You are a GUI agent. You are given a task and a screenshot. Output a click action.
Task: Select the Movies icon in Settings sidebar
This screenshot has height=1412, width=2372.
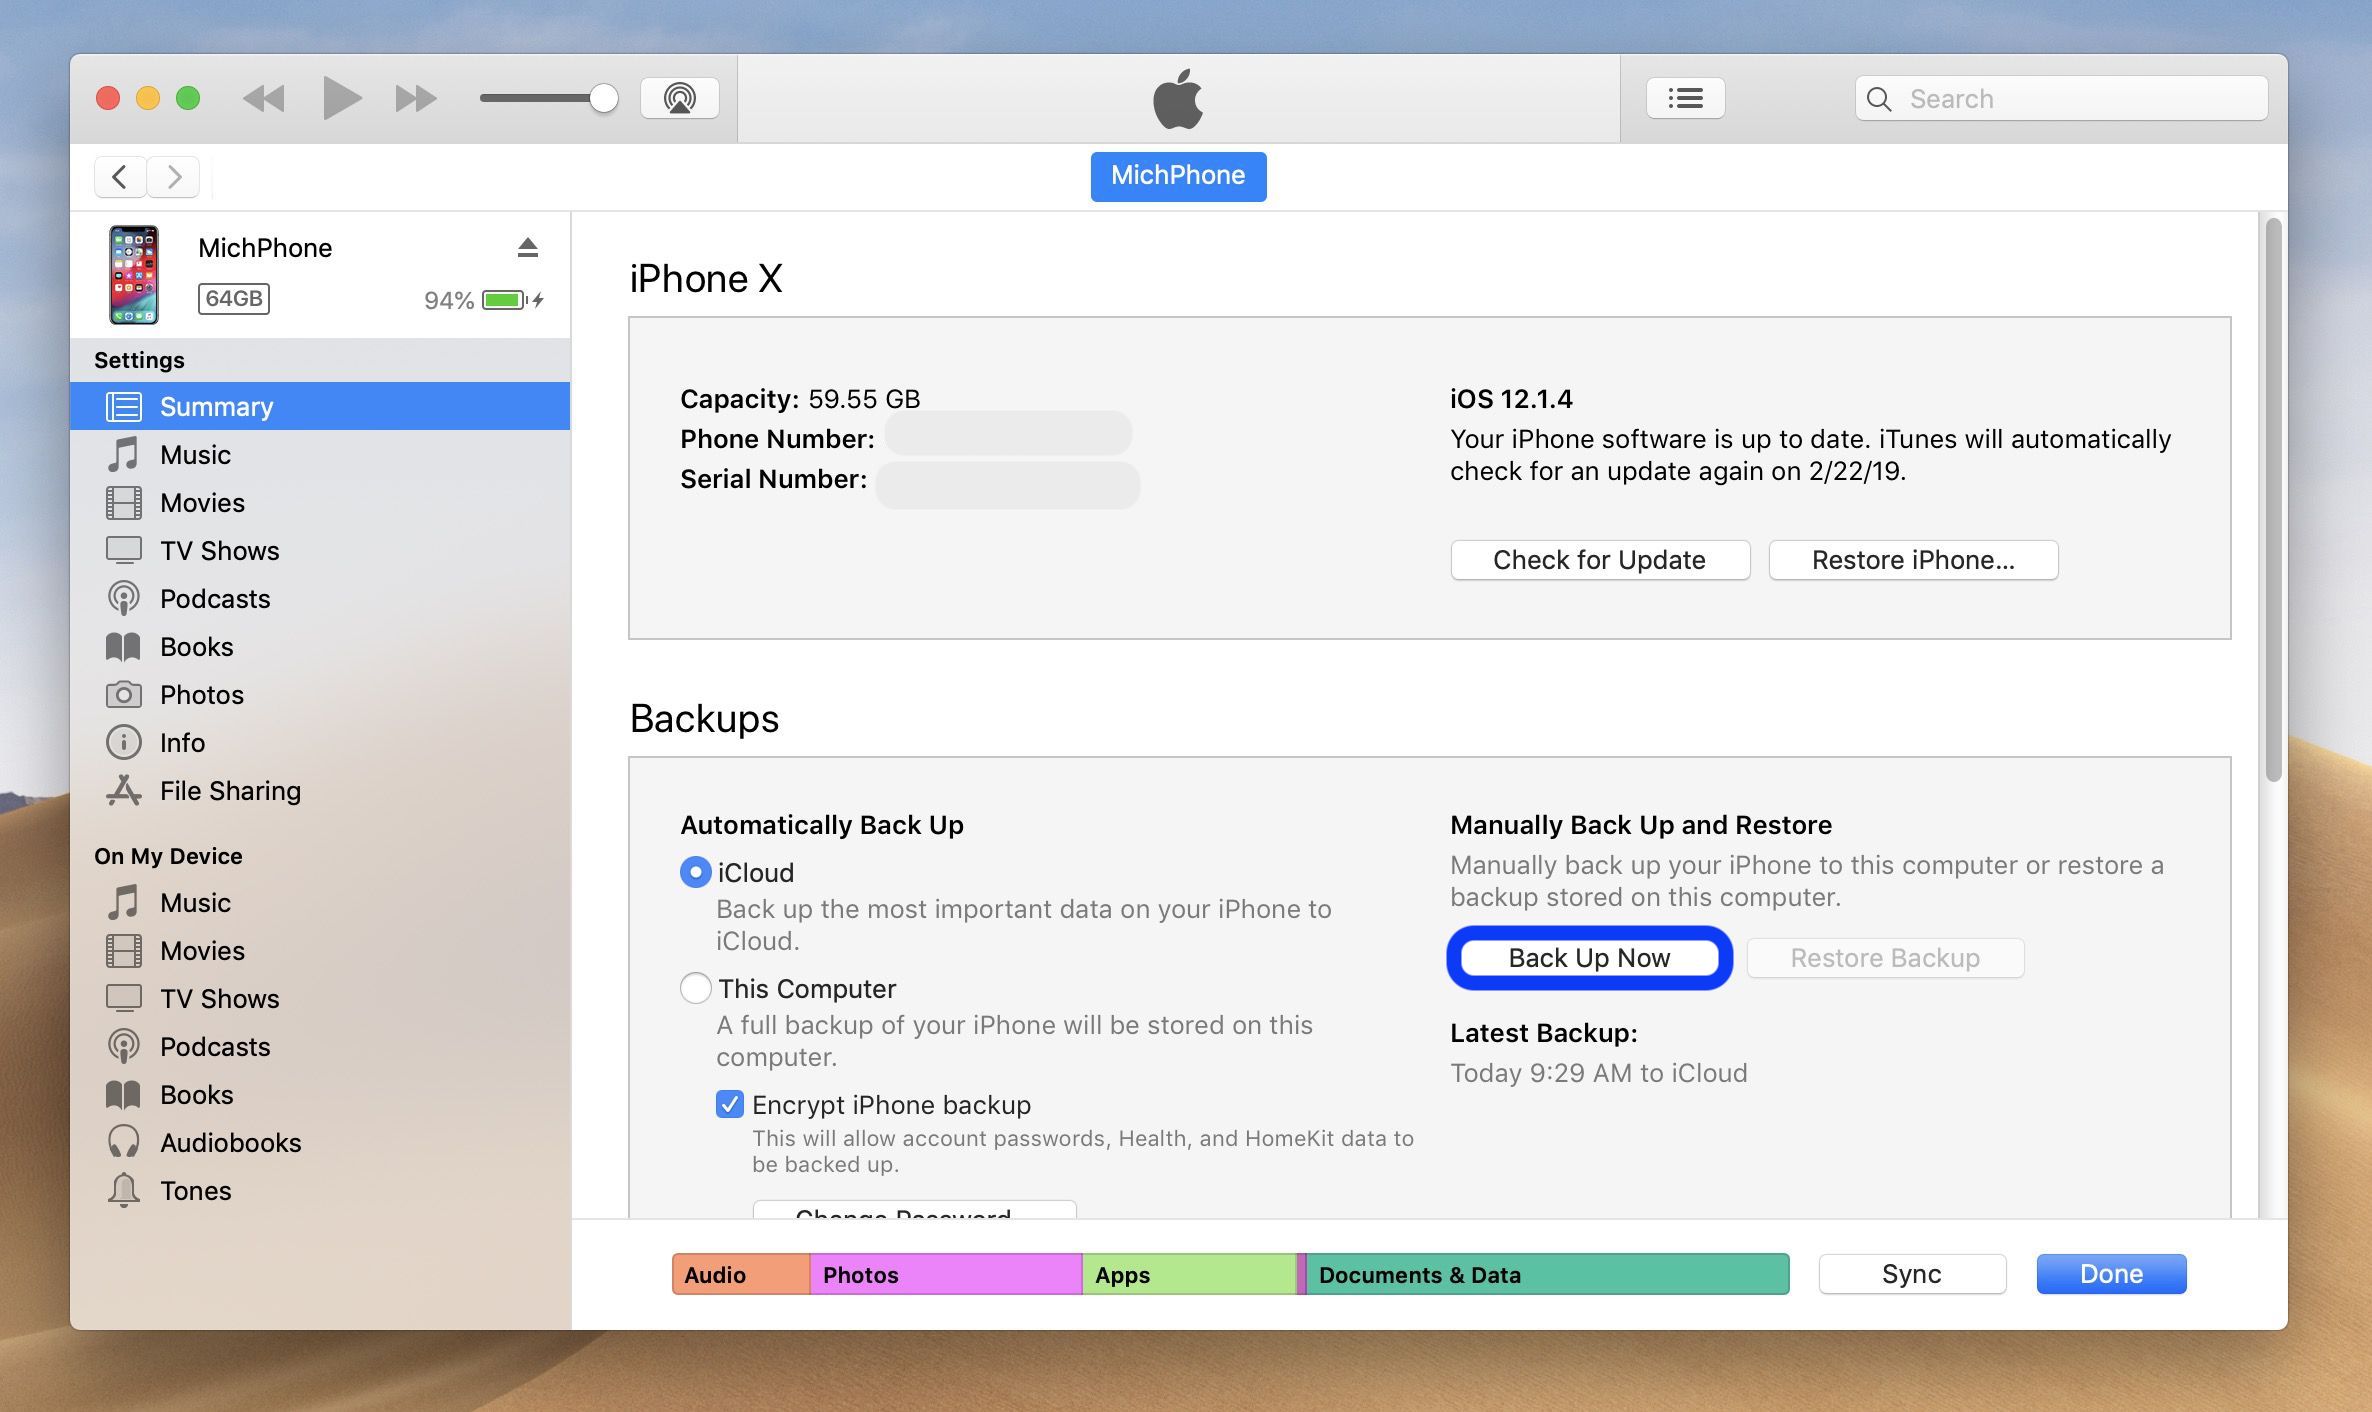click(x=126, y=501)
